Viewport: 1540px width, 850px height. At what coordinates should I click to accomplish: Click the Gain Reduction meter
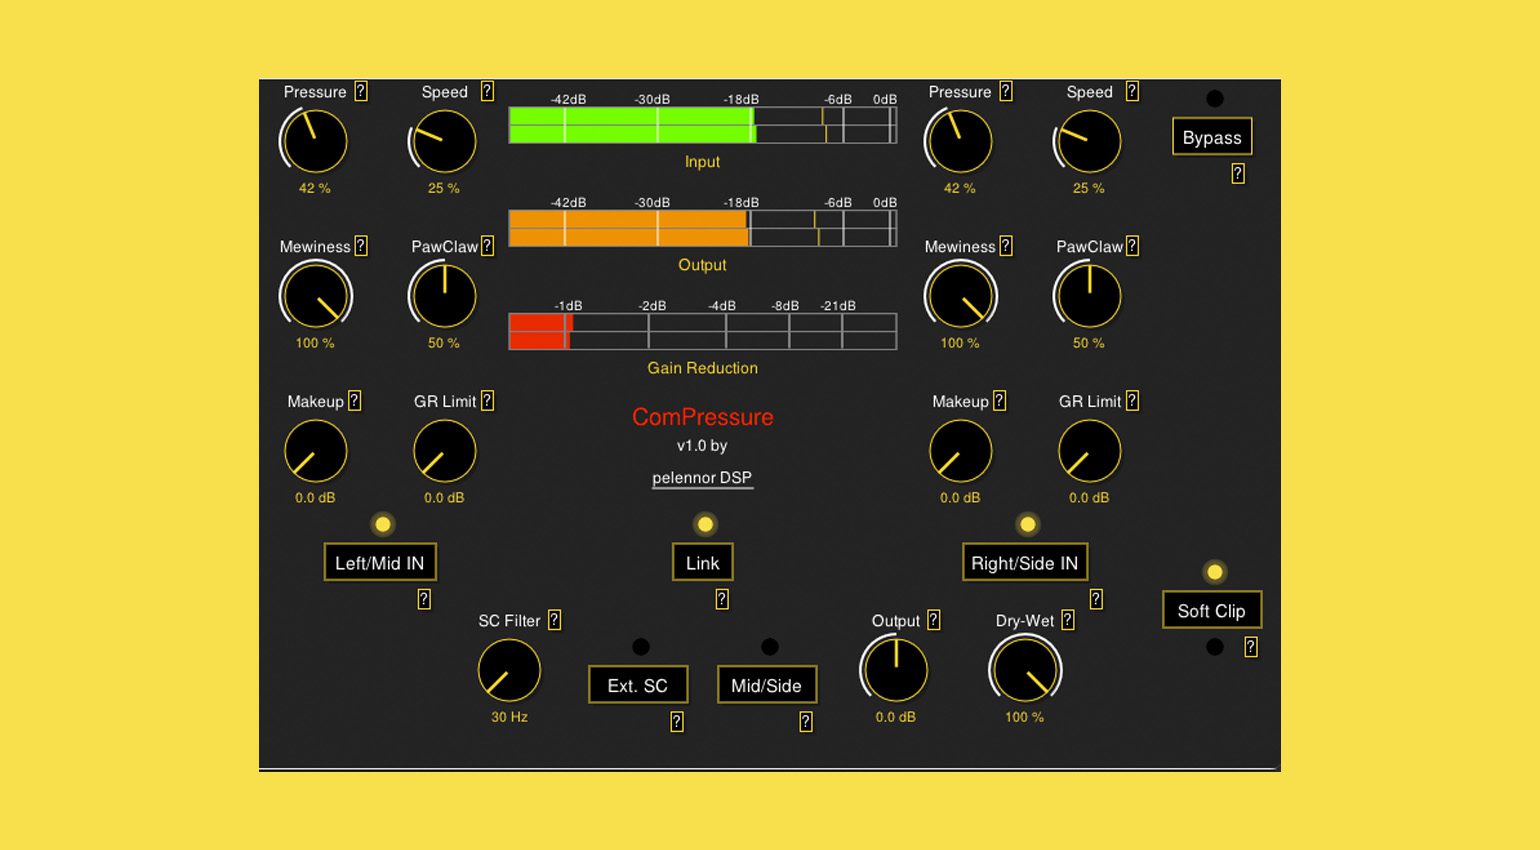703,331
